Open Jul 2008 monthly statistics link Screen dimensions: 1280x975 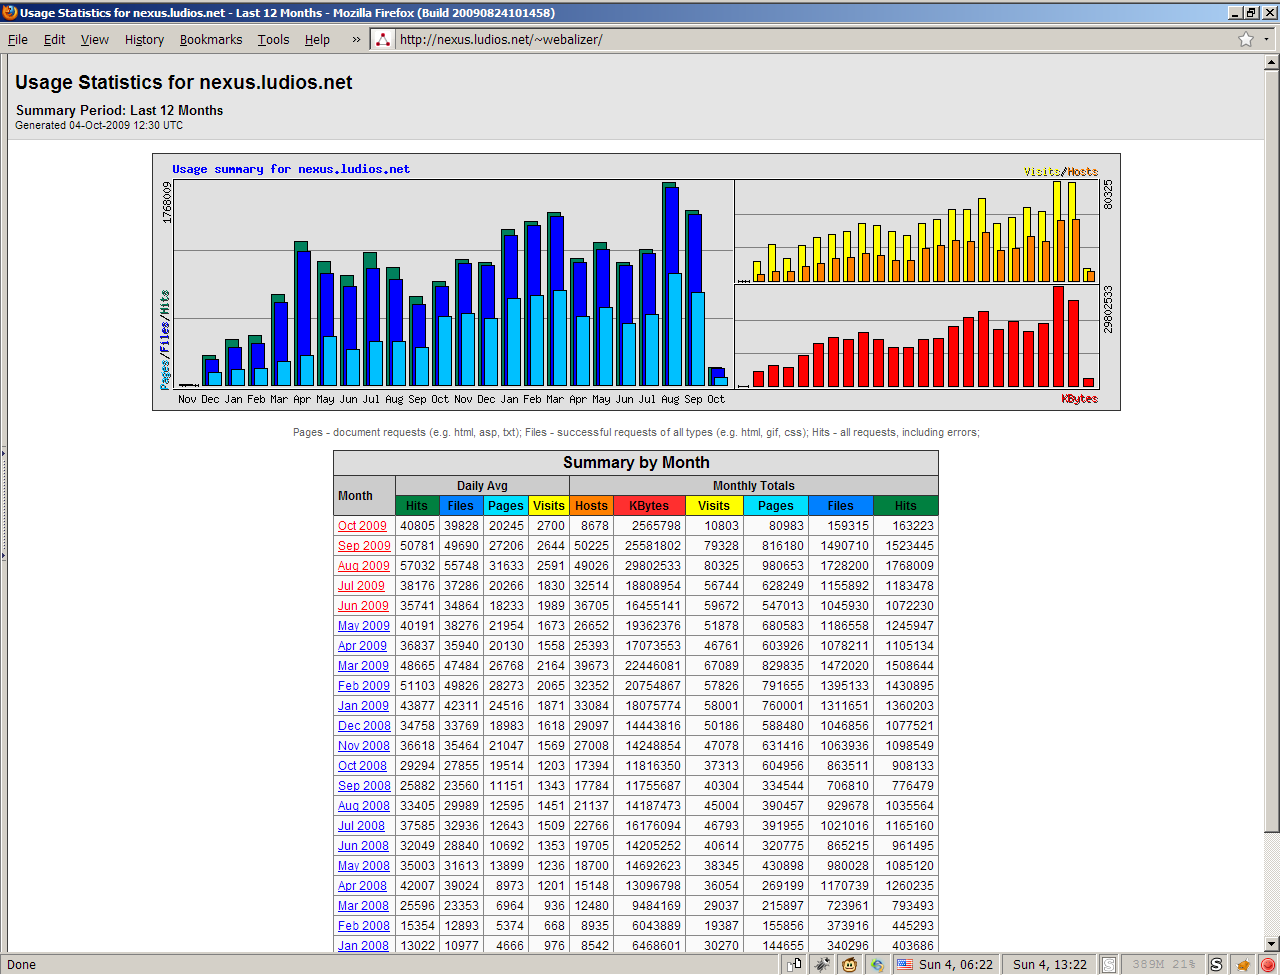pos(361,826)
